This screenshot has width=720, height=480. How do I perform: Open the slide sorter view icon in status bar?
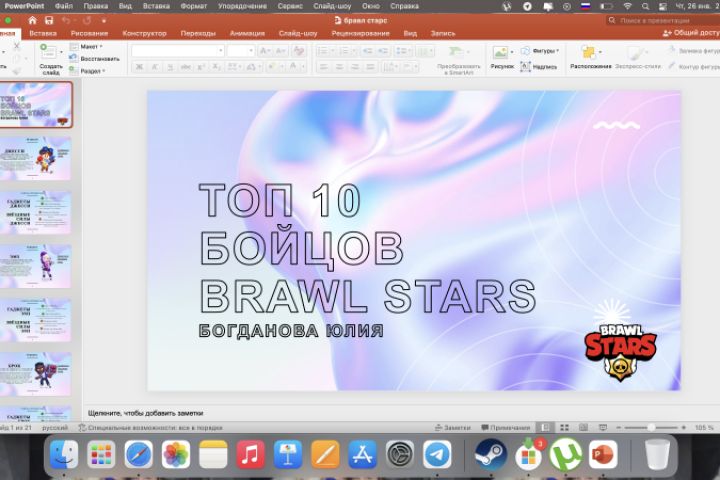(564, 428)
